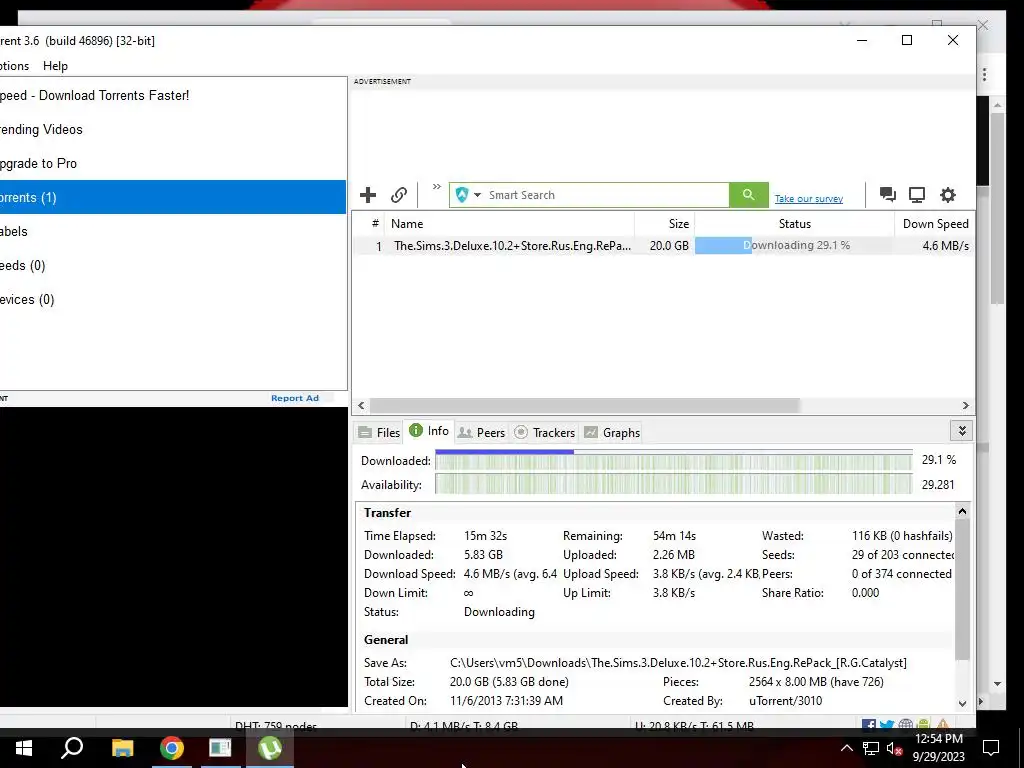Click the remote monitor icon in toolbar

(917, 195)
